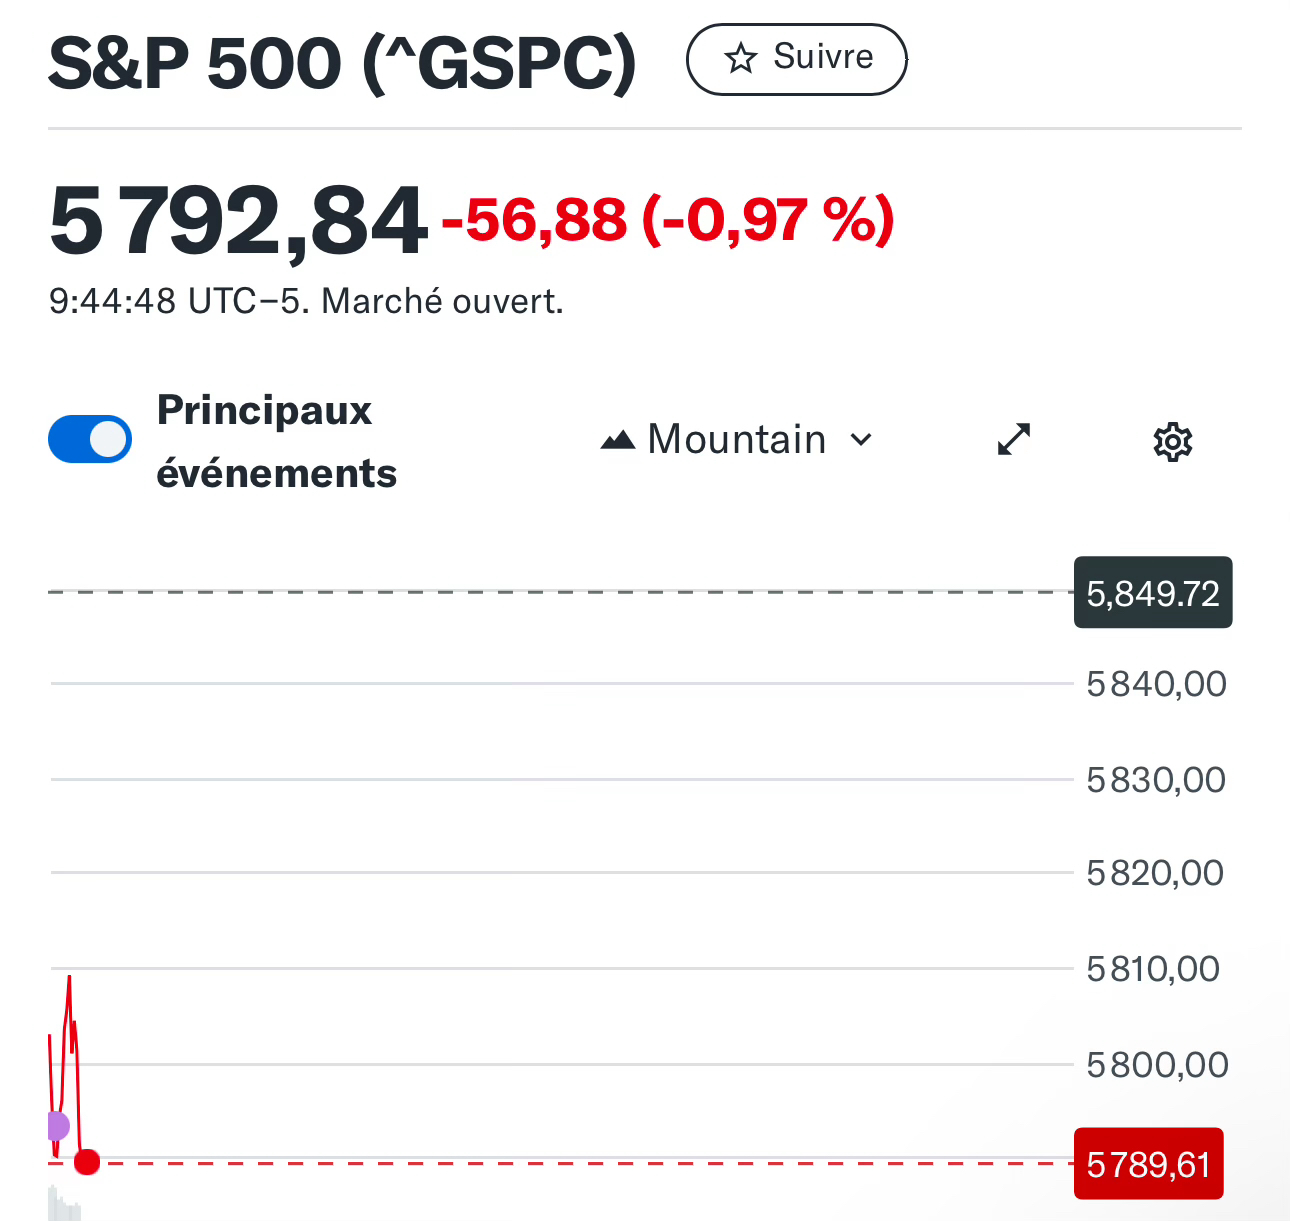Follow the S&P 500 with Suivre

pyautogui.click(x=796, y=59)
